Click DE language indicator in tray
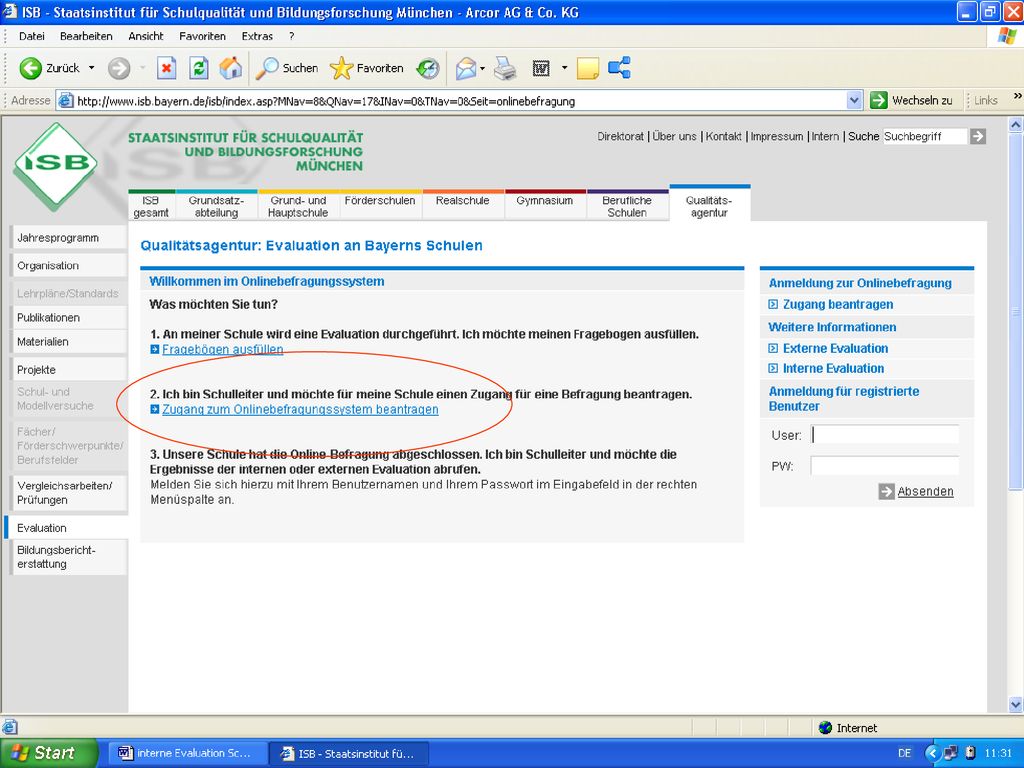This screenshot has height=768, width=1024. 904,753
